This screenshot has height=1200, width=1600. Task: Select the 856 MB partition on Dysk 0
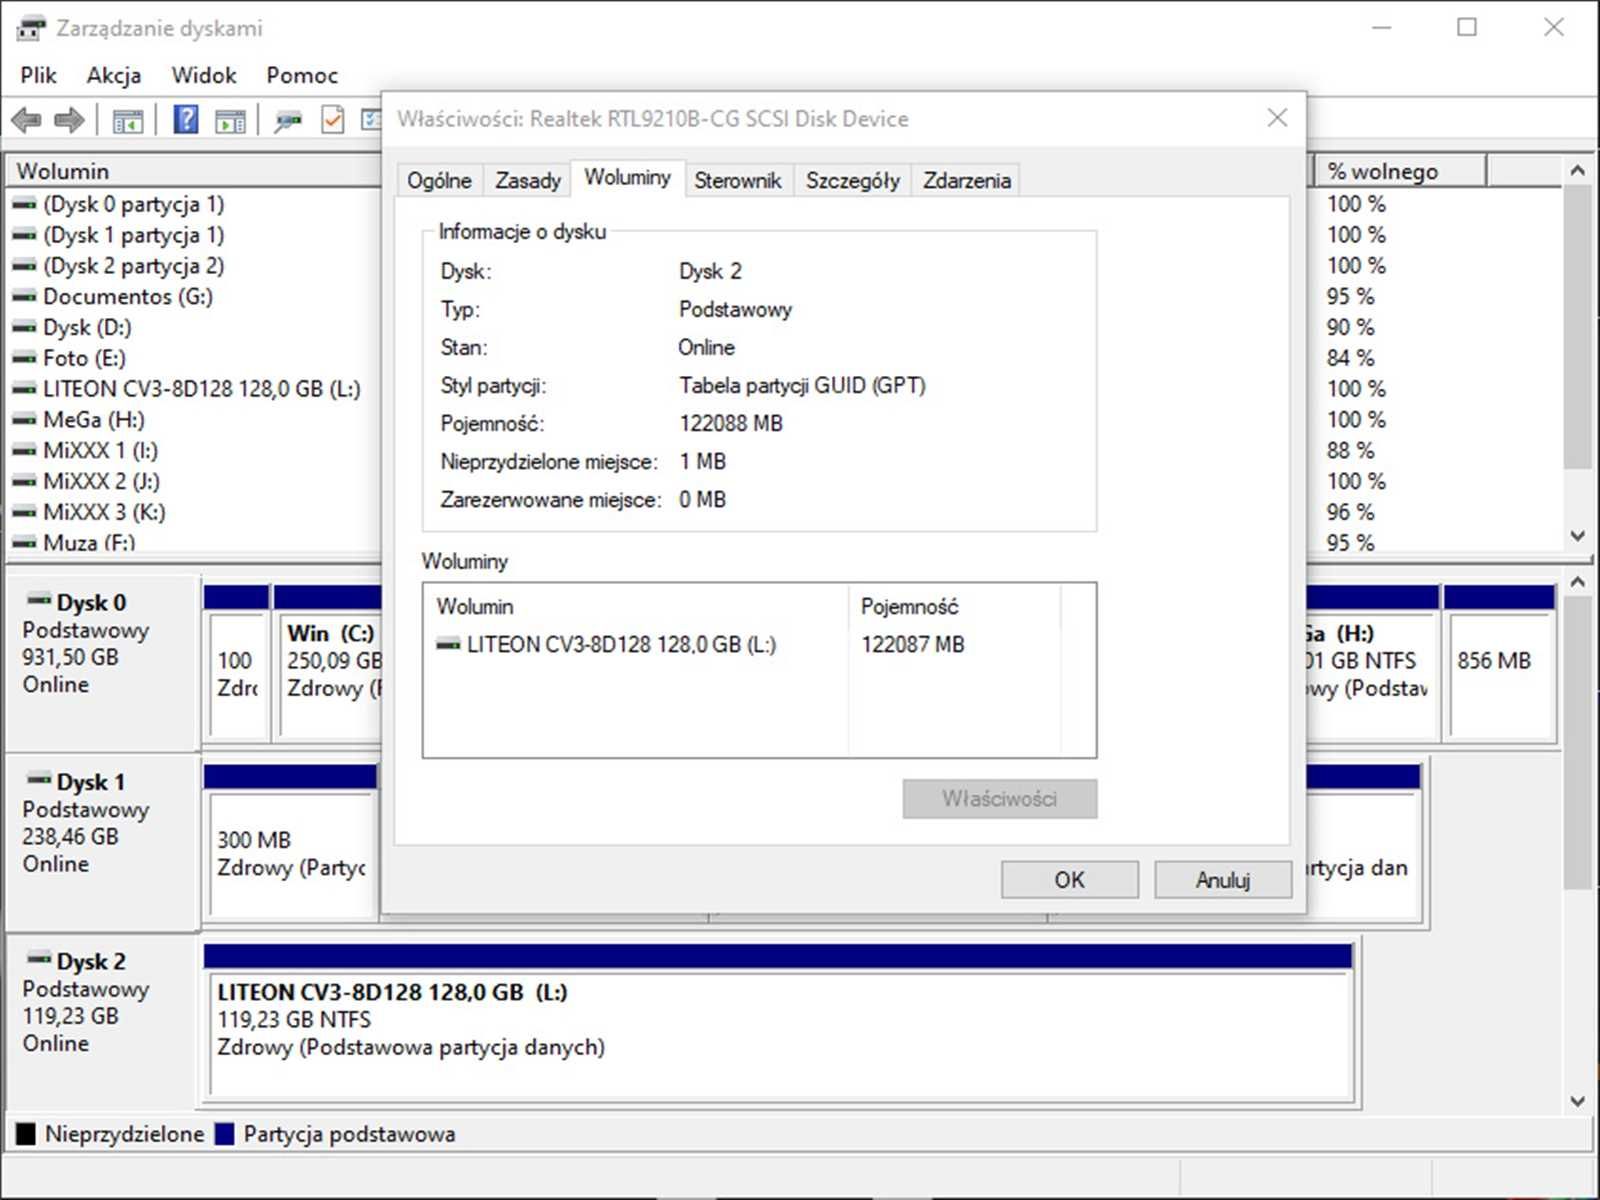point(1499,664)
